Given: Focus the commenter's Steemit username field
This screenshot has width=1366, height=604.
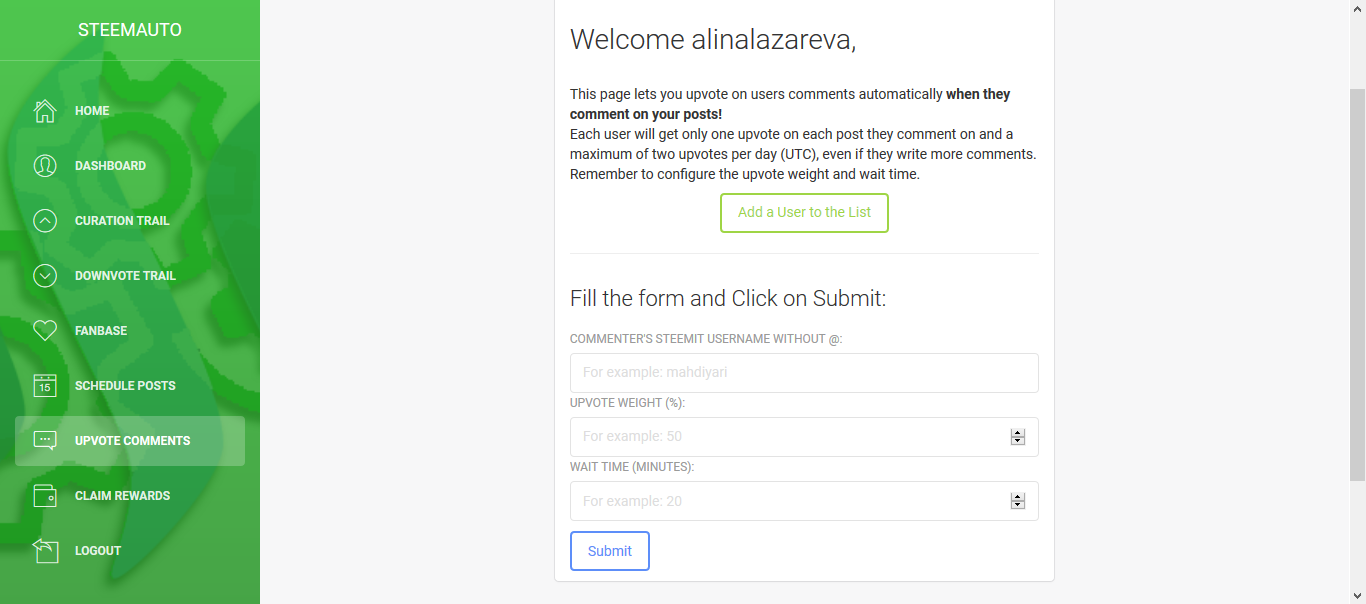Looking at the screenshot, I should point(804,372).
